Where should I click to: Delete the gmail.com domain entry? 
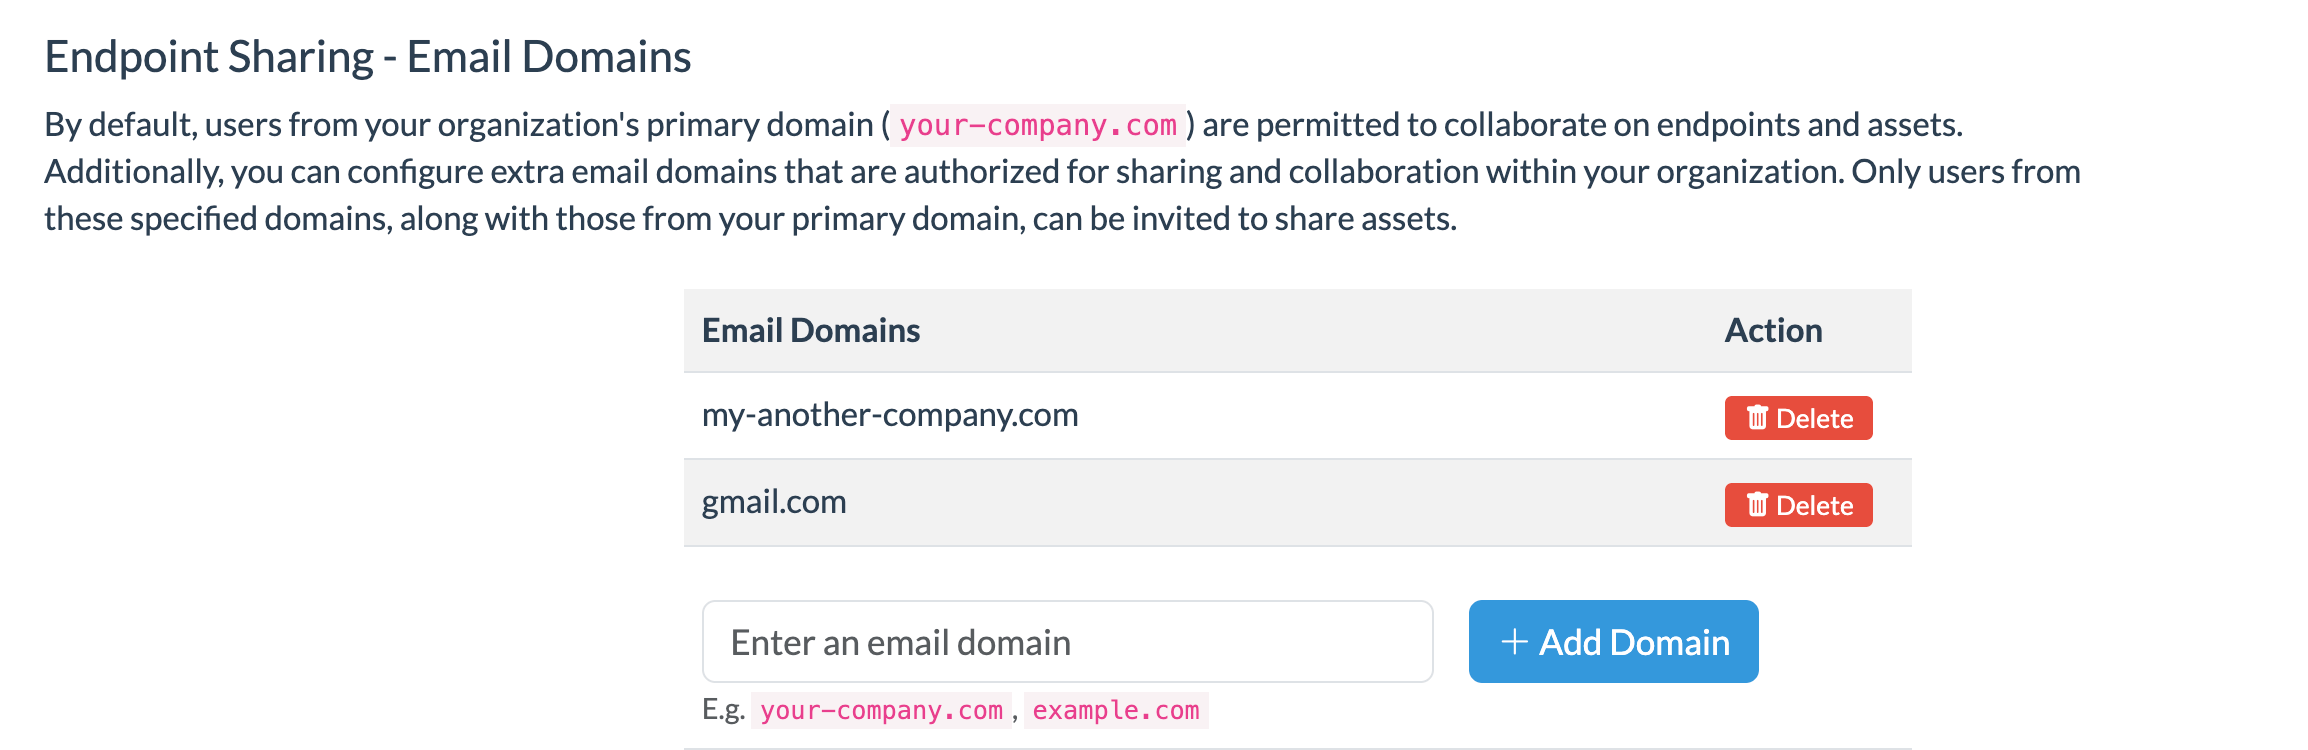1797,505
